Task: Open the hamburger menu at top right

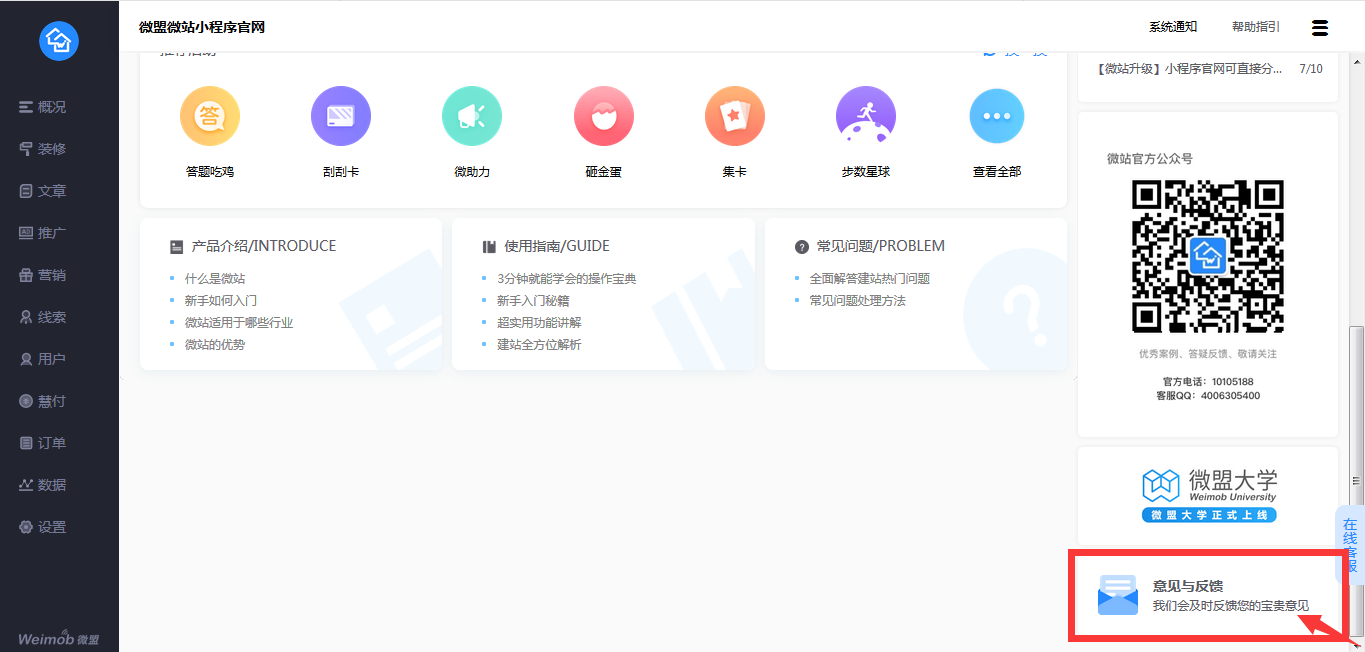Action: (x=1320, y=28)
